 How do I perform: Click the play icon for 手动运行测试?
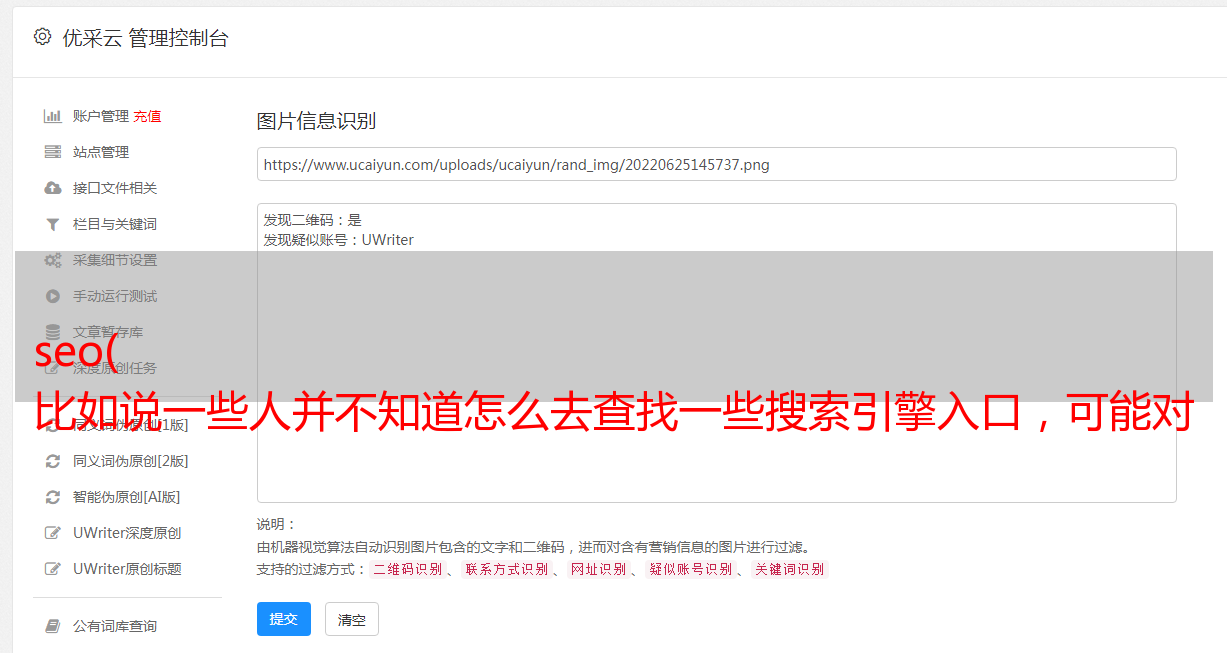point(53,296)
